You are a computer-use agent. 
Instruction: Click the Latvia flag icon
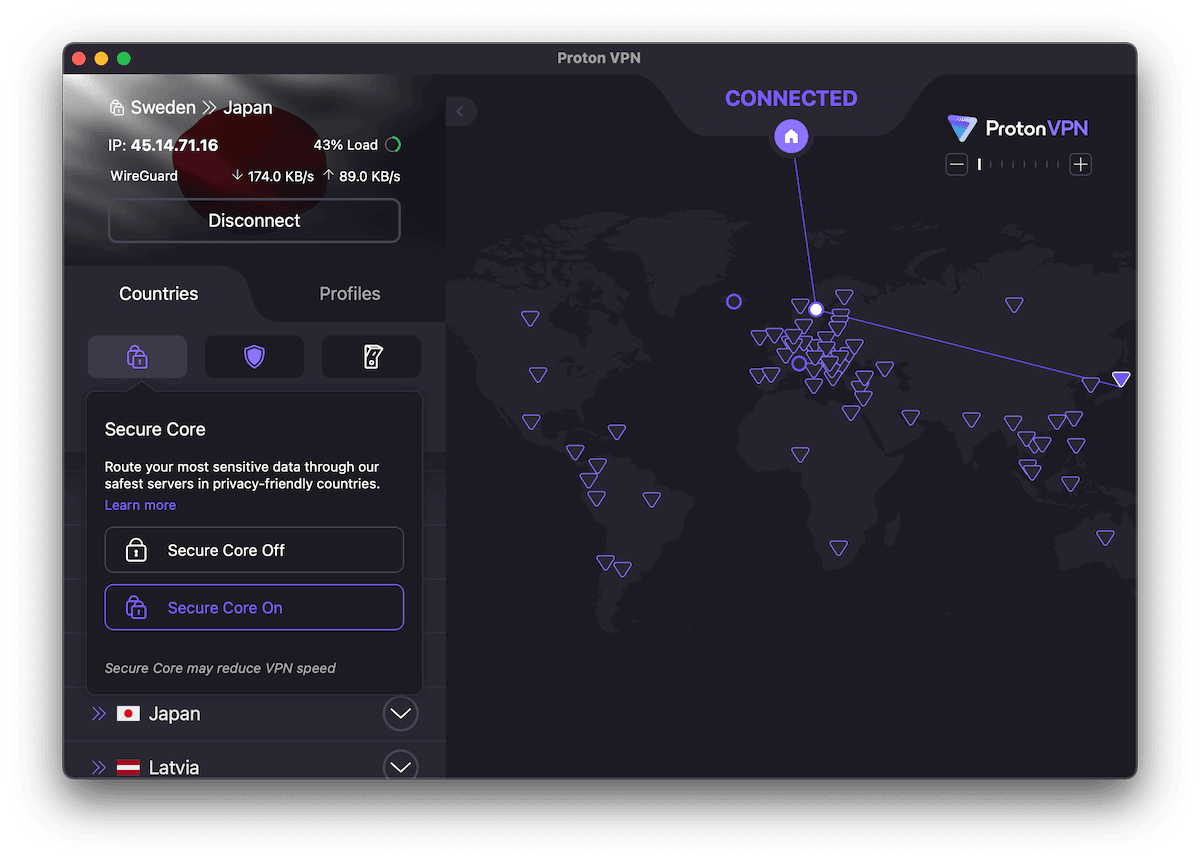[x=128, y=768]
